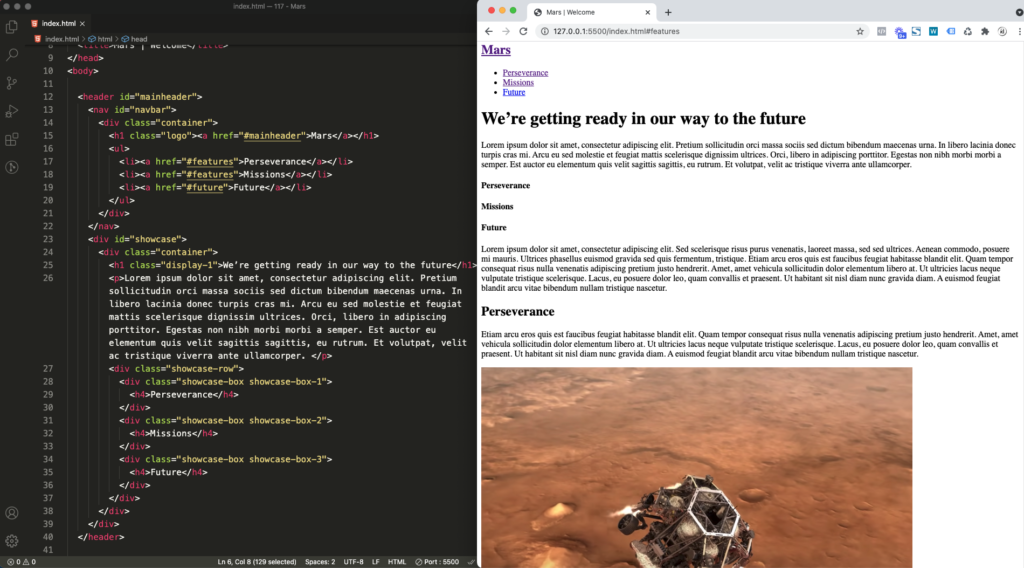1024x568 pixels.
Task: Click the teal W extension icon
Action: coord(933,31)
